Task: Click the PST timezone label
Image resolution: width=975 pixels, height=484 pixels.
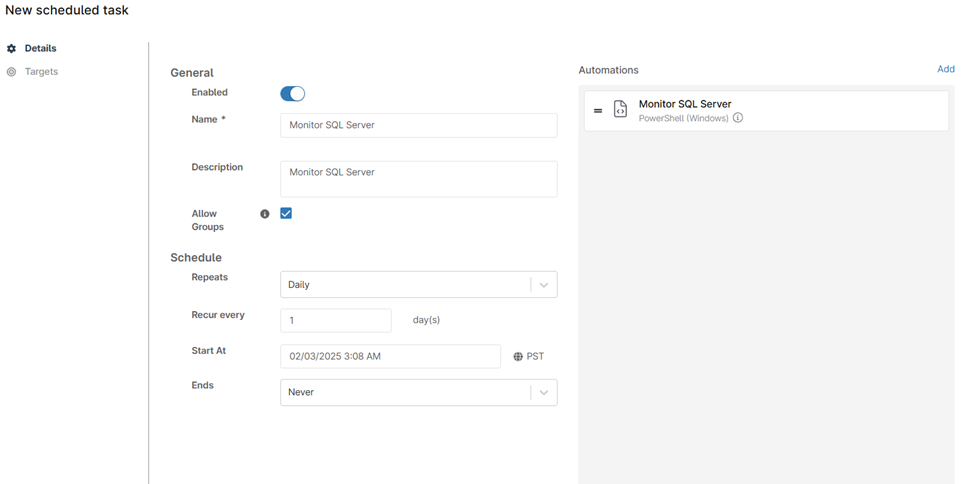Action: coord(535,356)
